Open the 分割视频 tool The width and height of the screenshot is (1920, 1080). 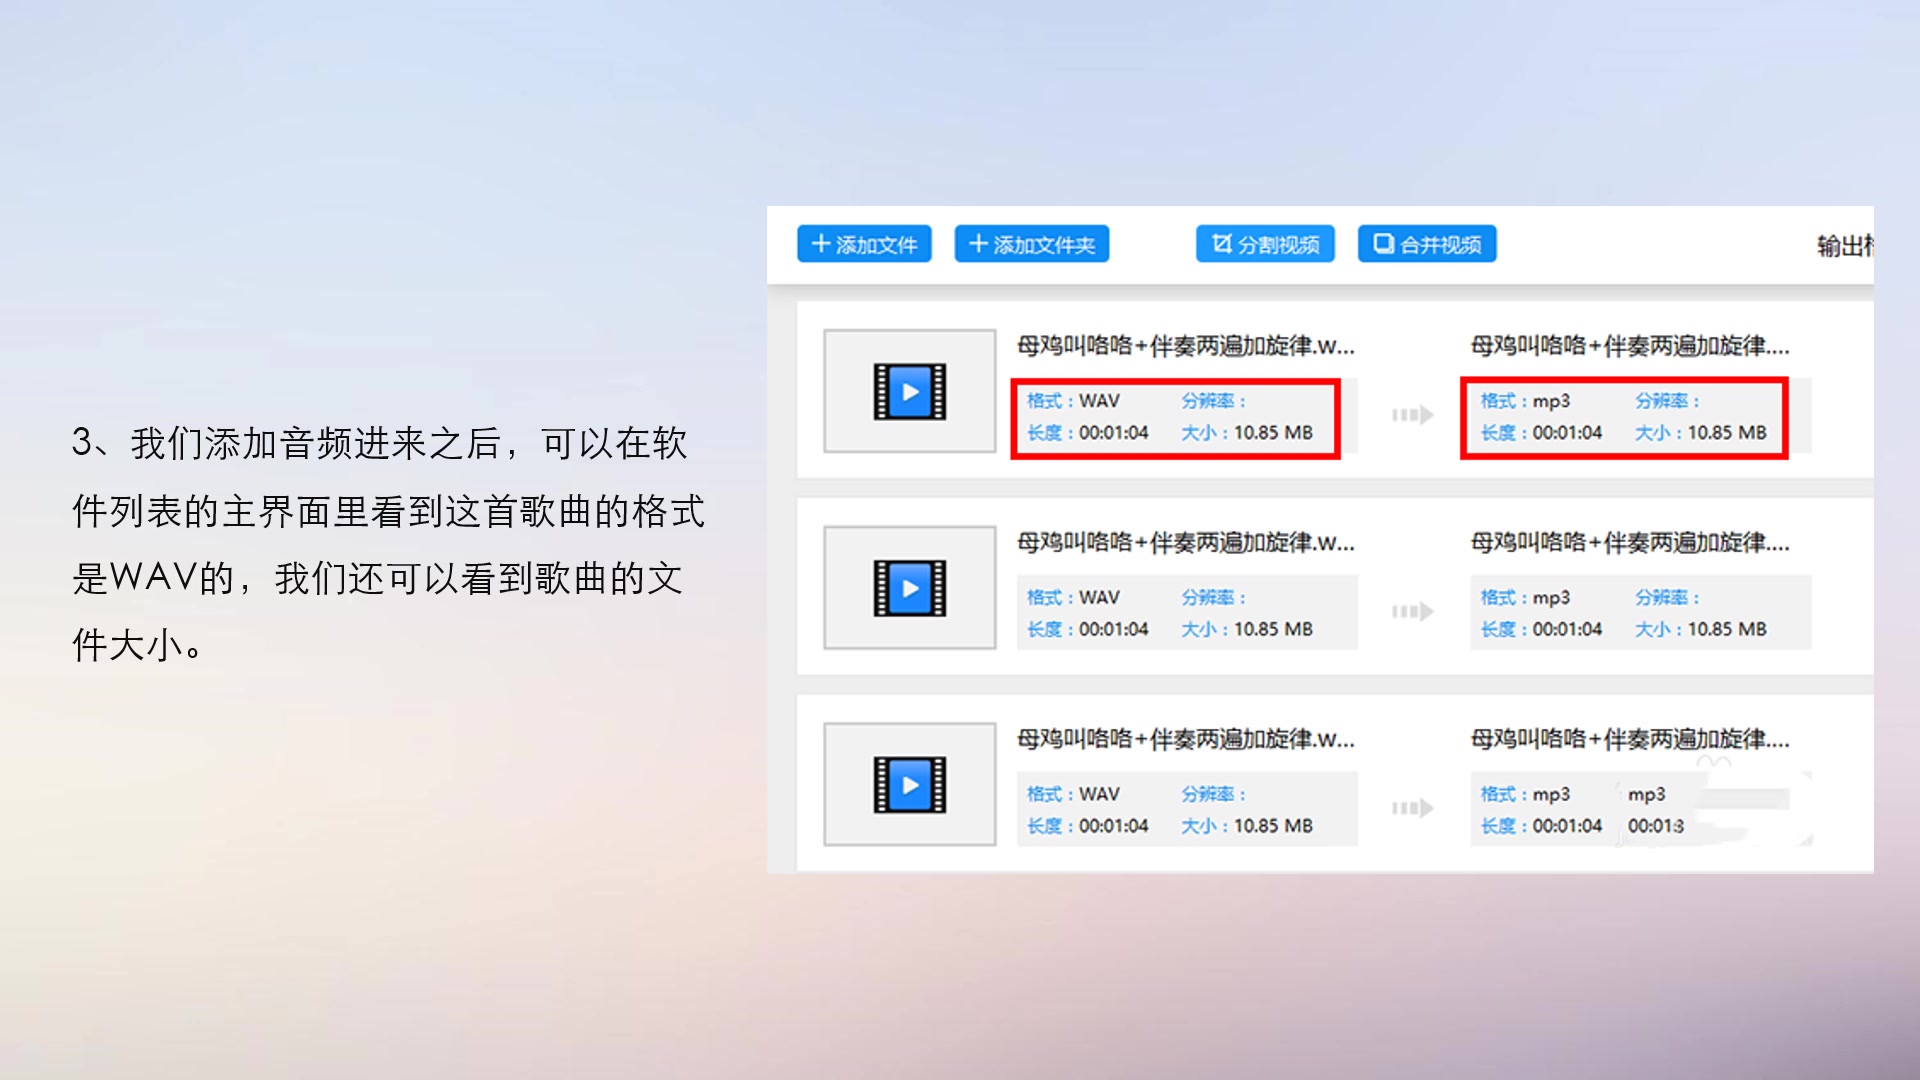coord(1265,244)
